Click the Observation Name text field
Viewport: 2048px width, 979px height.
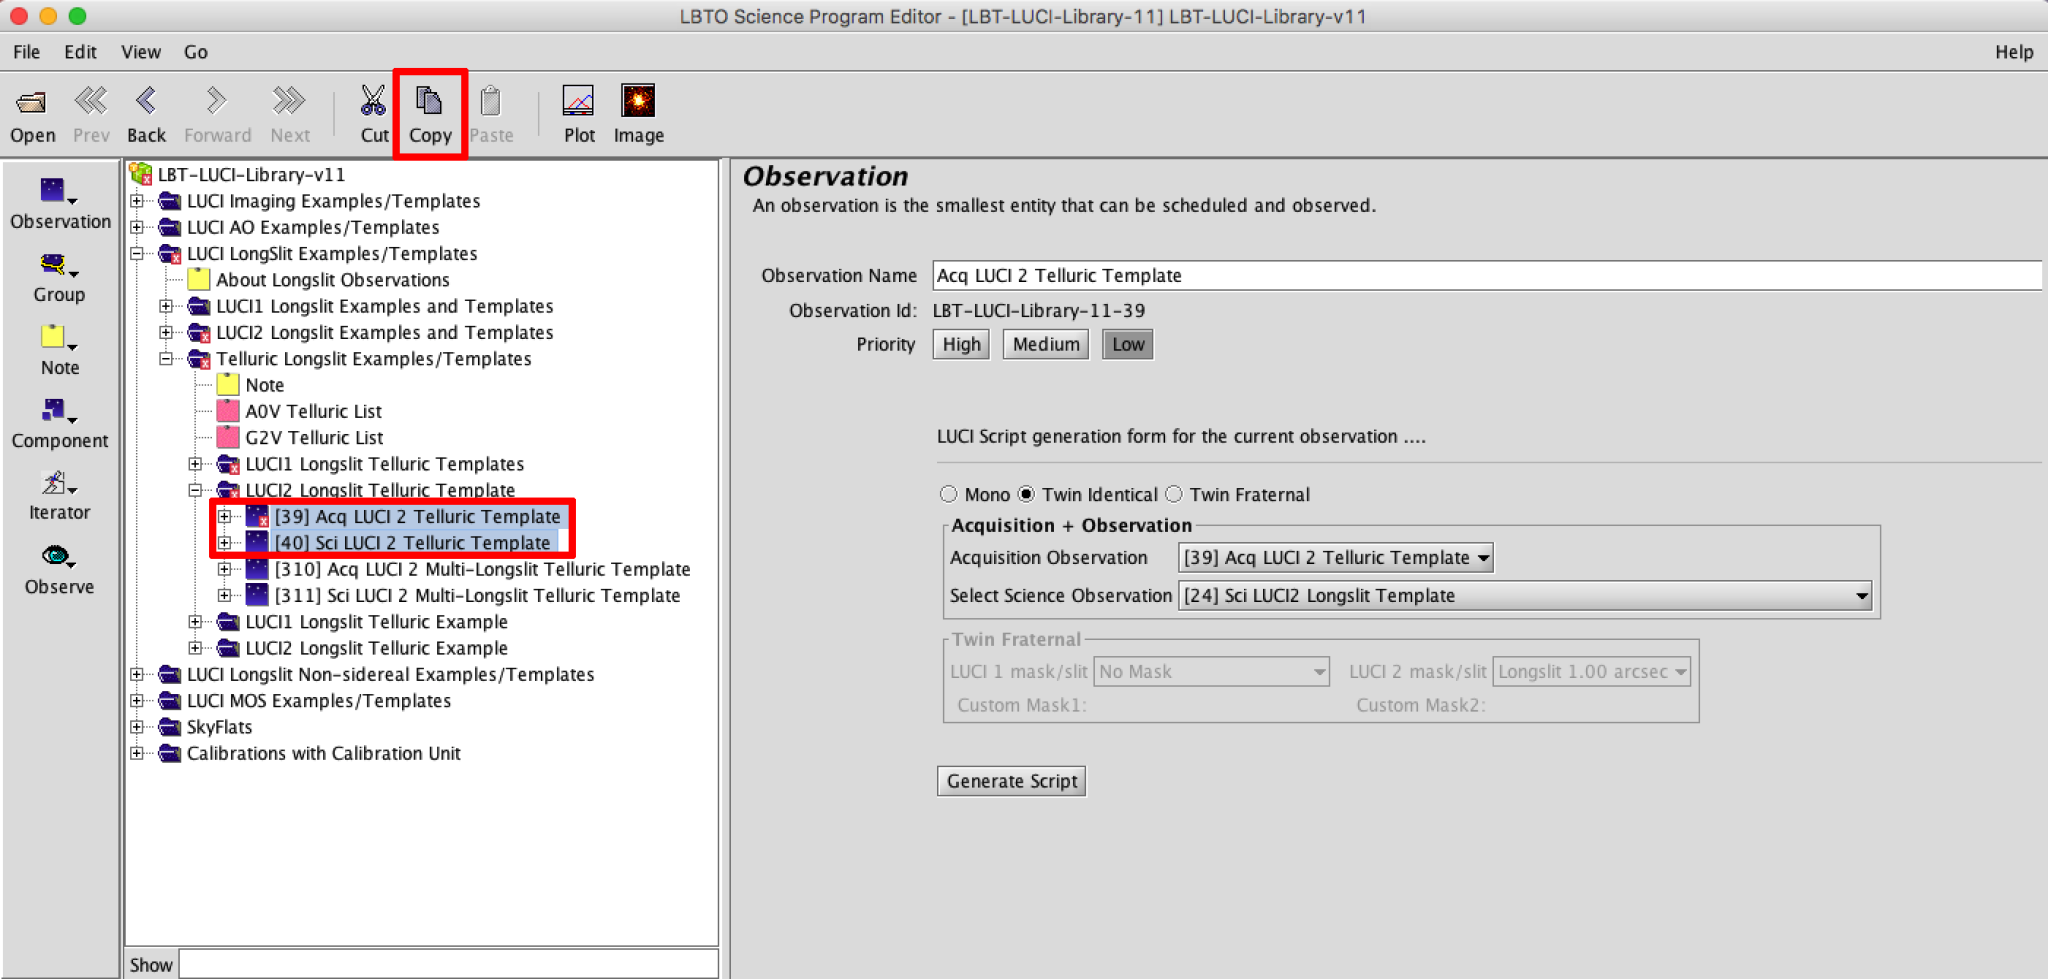click(x=1487, y=275)
